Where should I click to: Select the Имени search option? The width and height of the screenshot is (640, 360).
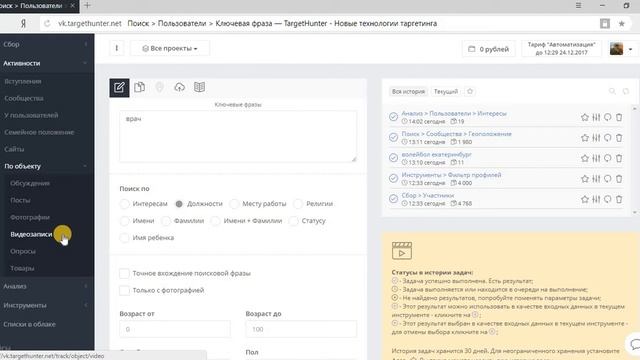[124, 221]
